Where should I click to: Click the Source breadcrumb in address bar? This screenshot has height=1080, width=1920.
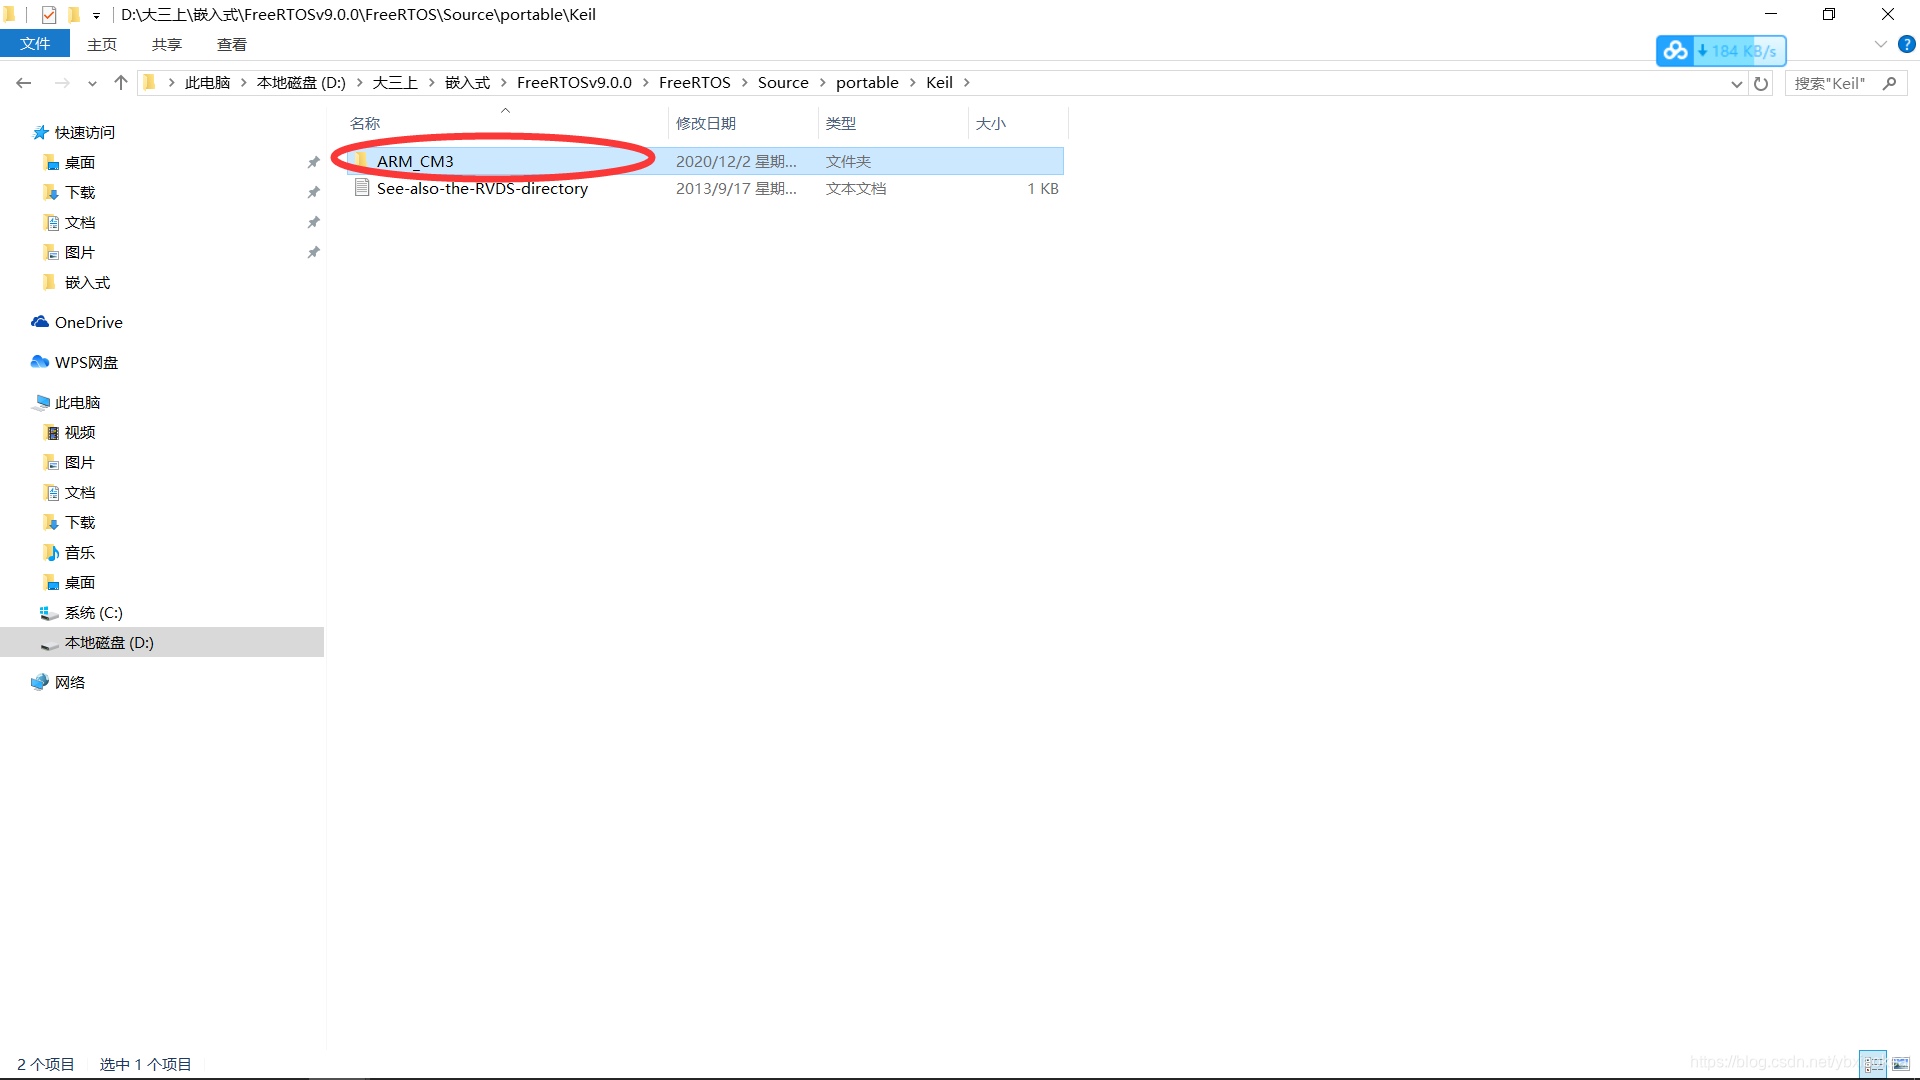pos(782,83)
